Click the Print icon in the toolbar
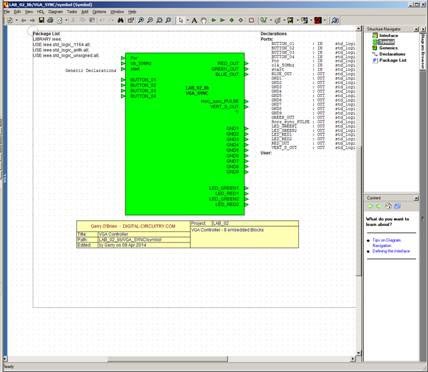The width and height of the screenshot is (428, 372). [x=50, y=20]
